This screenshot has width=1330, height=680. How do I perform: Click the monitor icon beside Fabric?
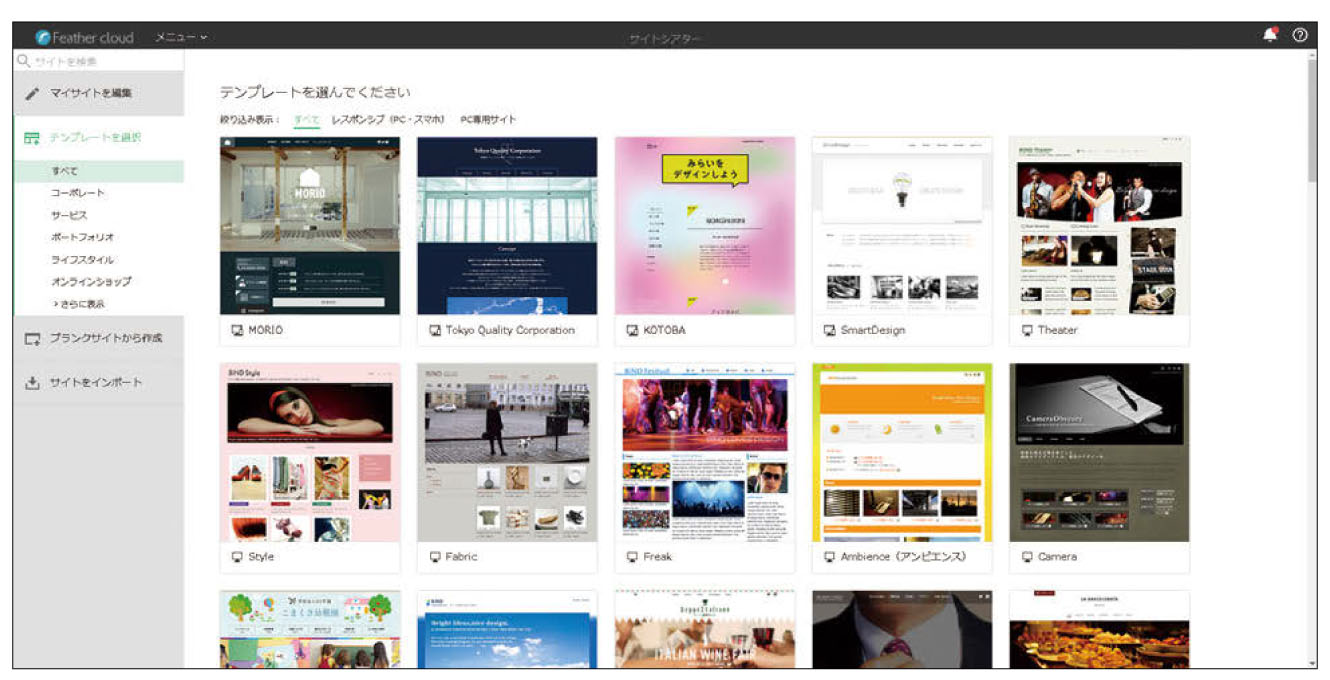[435, 557]
